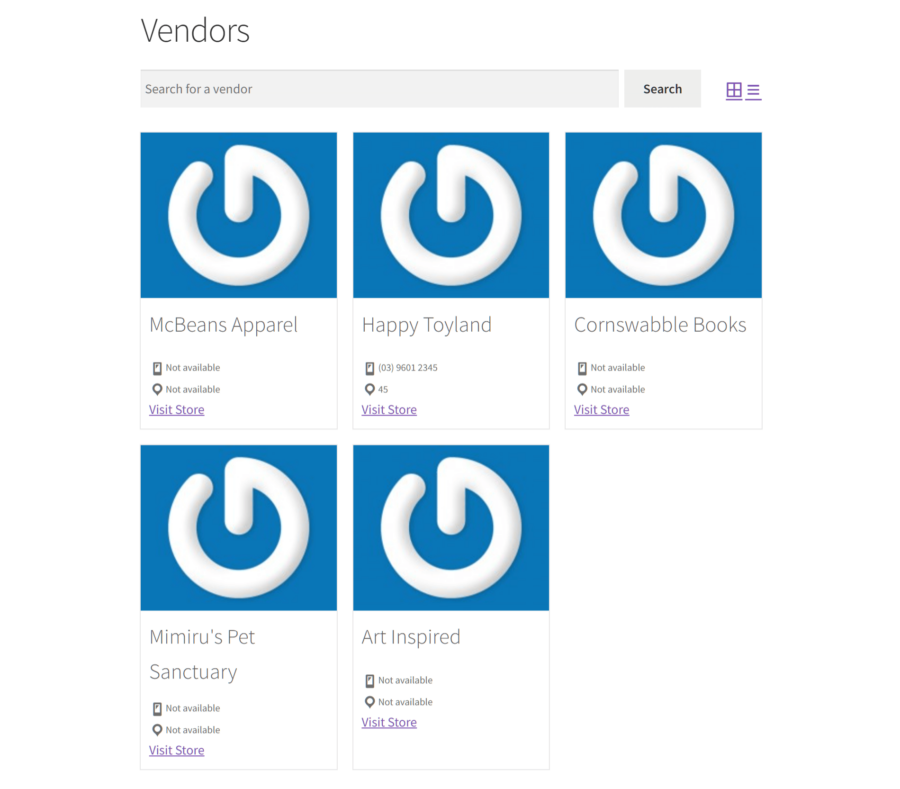
Task: Click the Happy Toyland vendor name
Action: click(426, 324)
